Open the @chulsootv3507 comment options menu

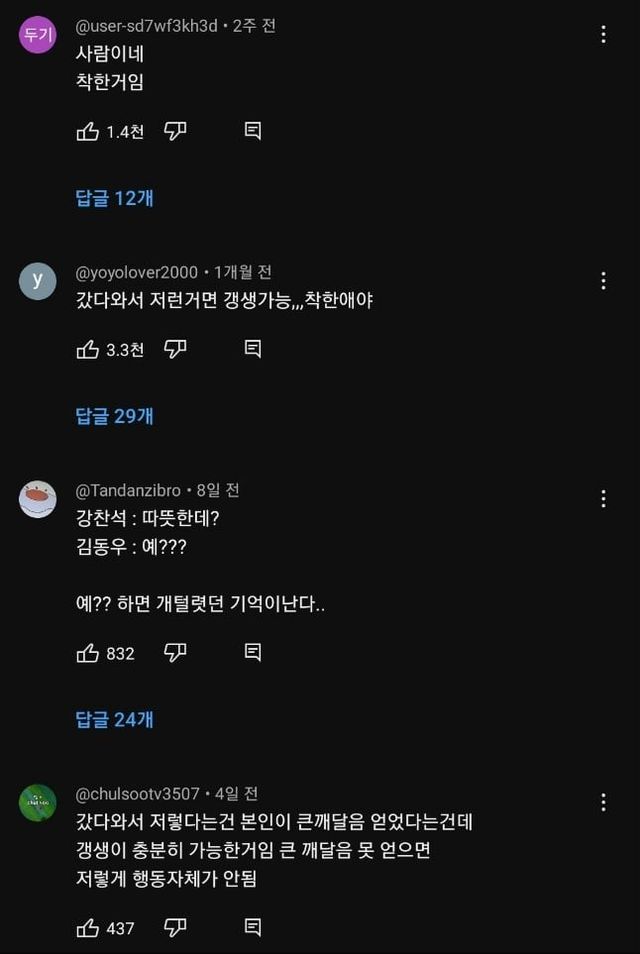point(603,802)
